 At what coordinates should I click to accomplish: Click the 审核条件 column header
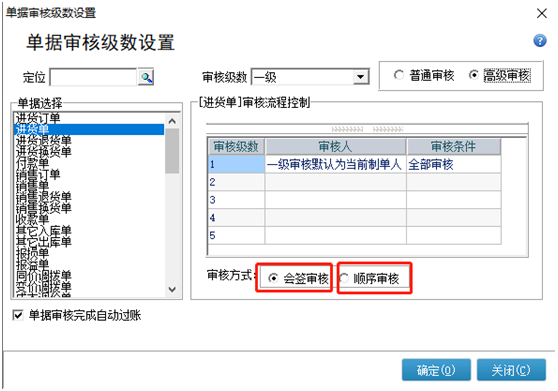[454, 146]
